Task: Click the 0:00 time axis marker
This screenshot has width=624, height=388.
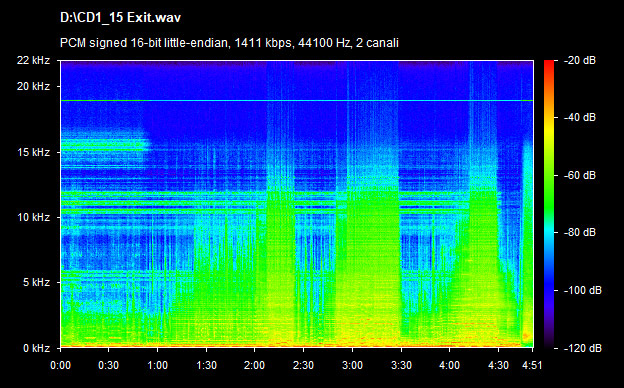Action: [x=60, y=365]
